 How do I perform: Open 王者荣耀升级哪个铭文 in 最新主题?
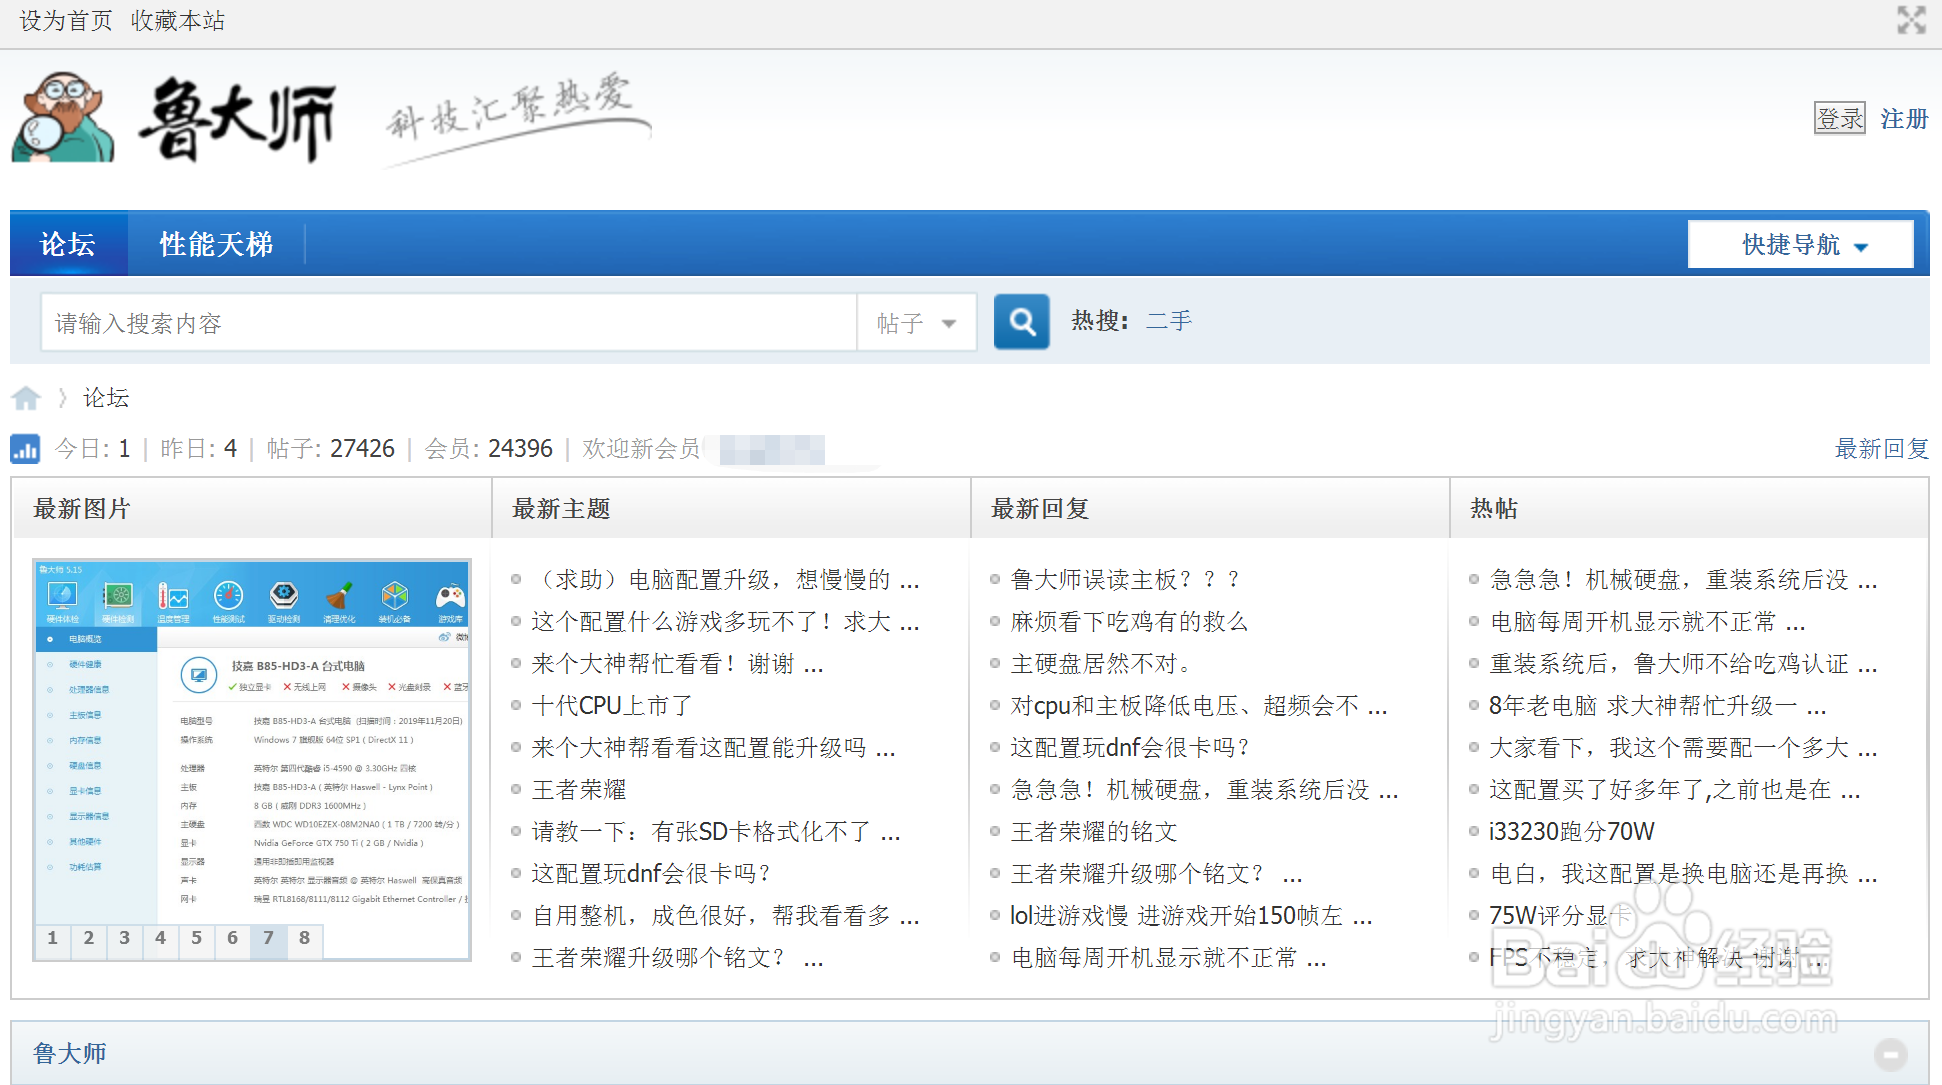(x=677, y=958)
